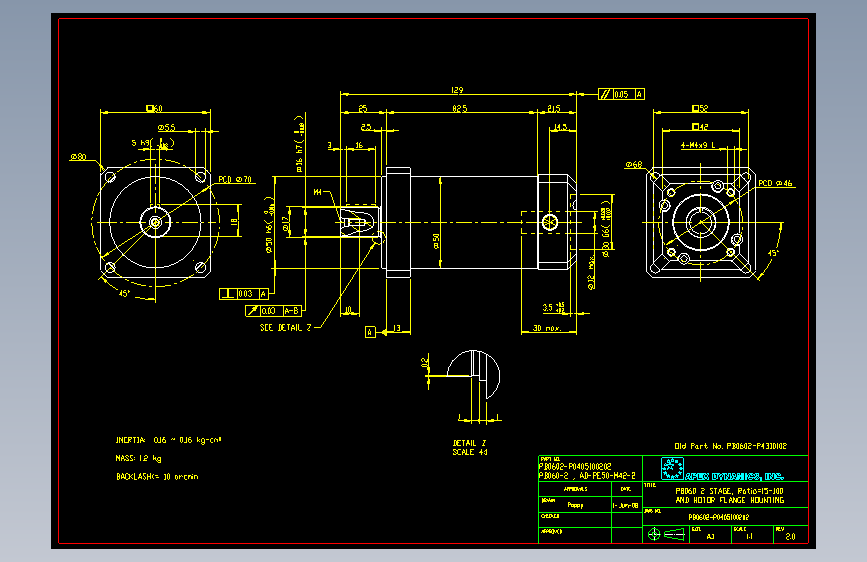The width and height of the screenshot is (867, 562).
Task: Click the 14.5 dimension on the motor flange
Action: pos(560,127)
